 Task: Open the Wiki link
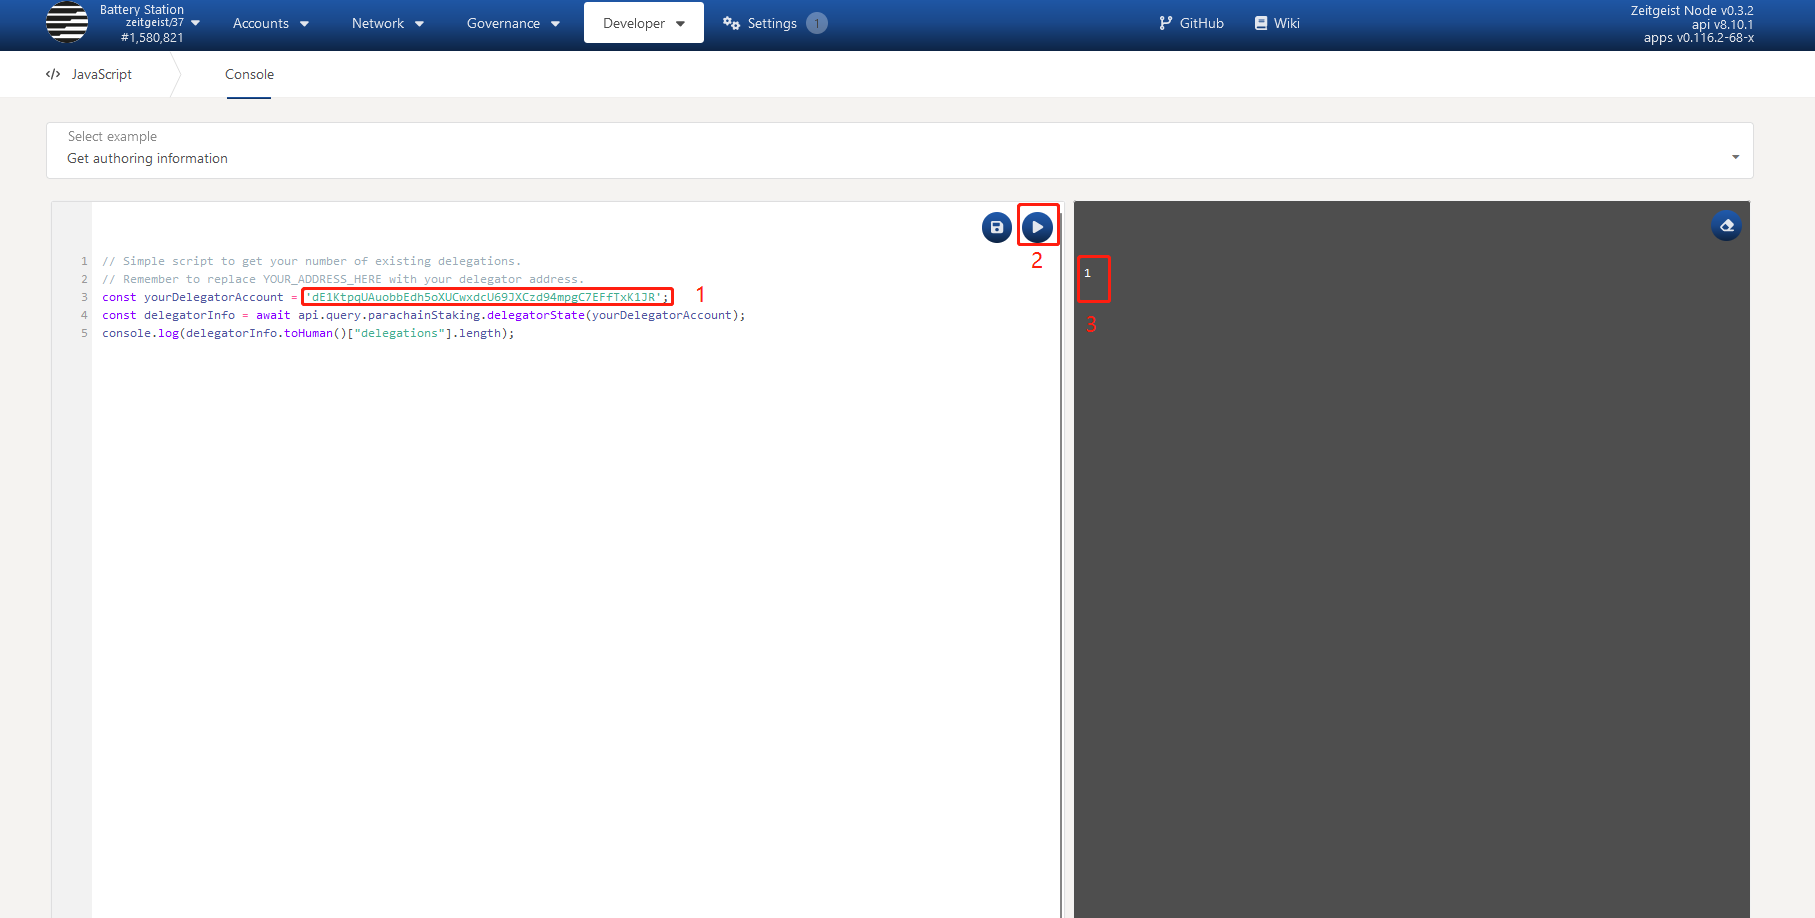tap(1286, 23)
